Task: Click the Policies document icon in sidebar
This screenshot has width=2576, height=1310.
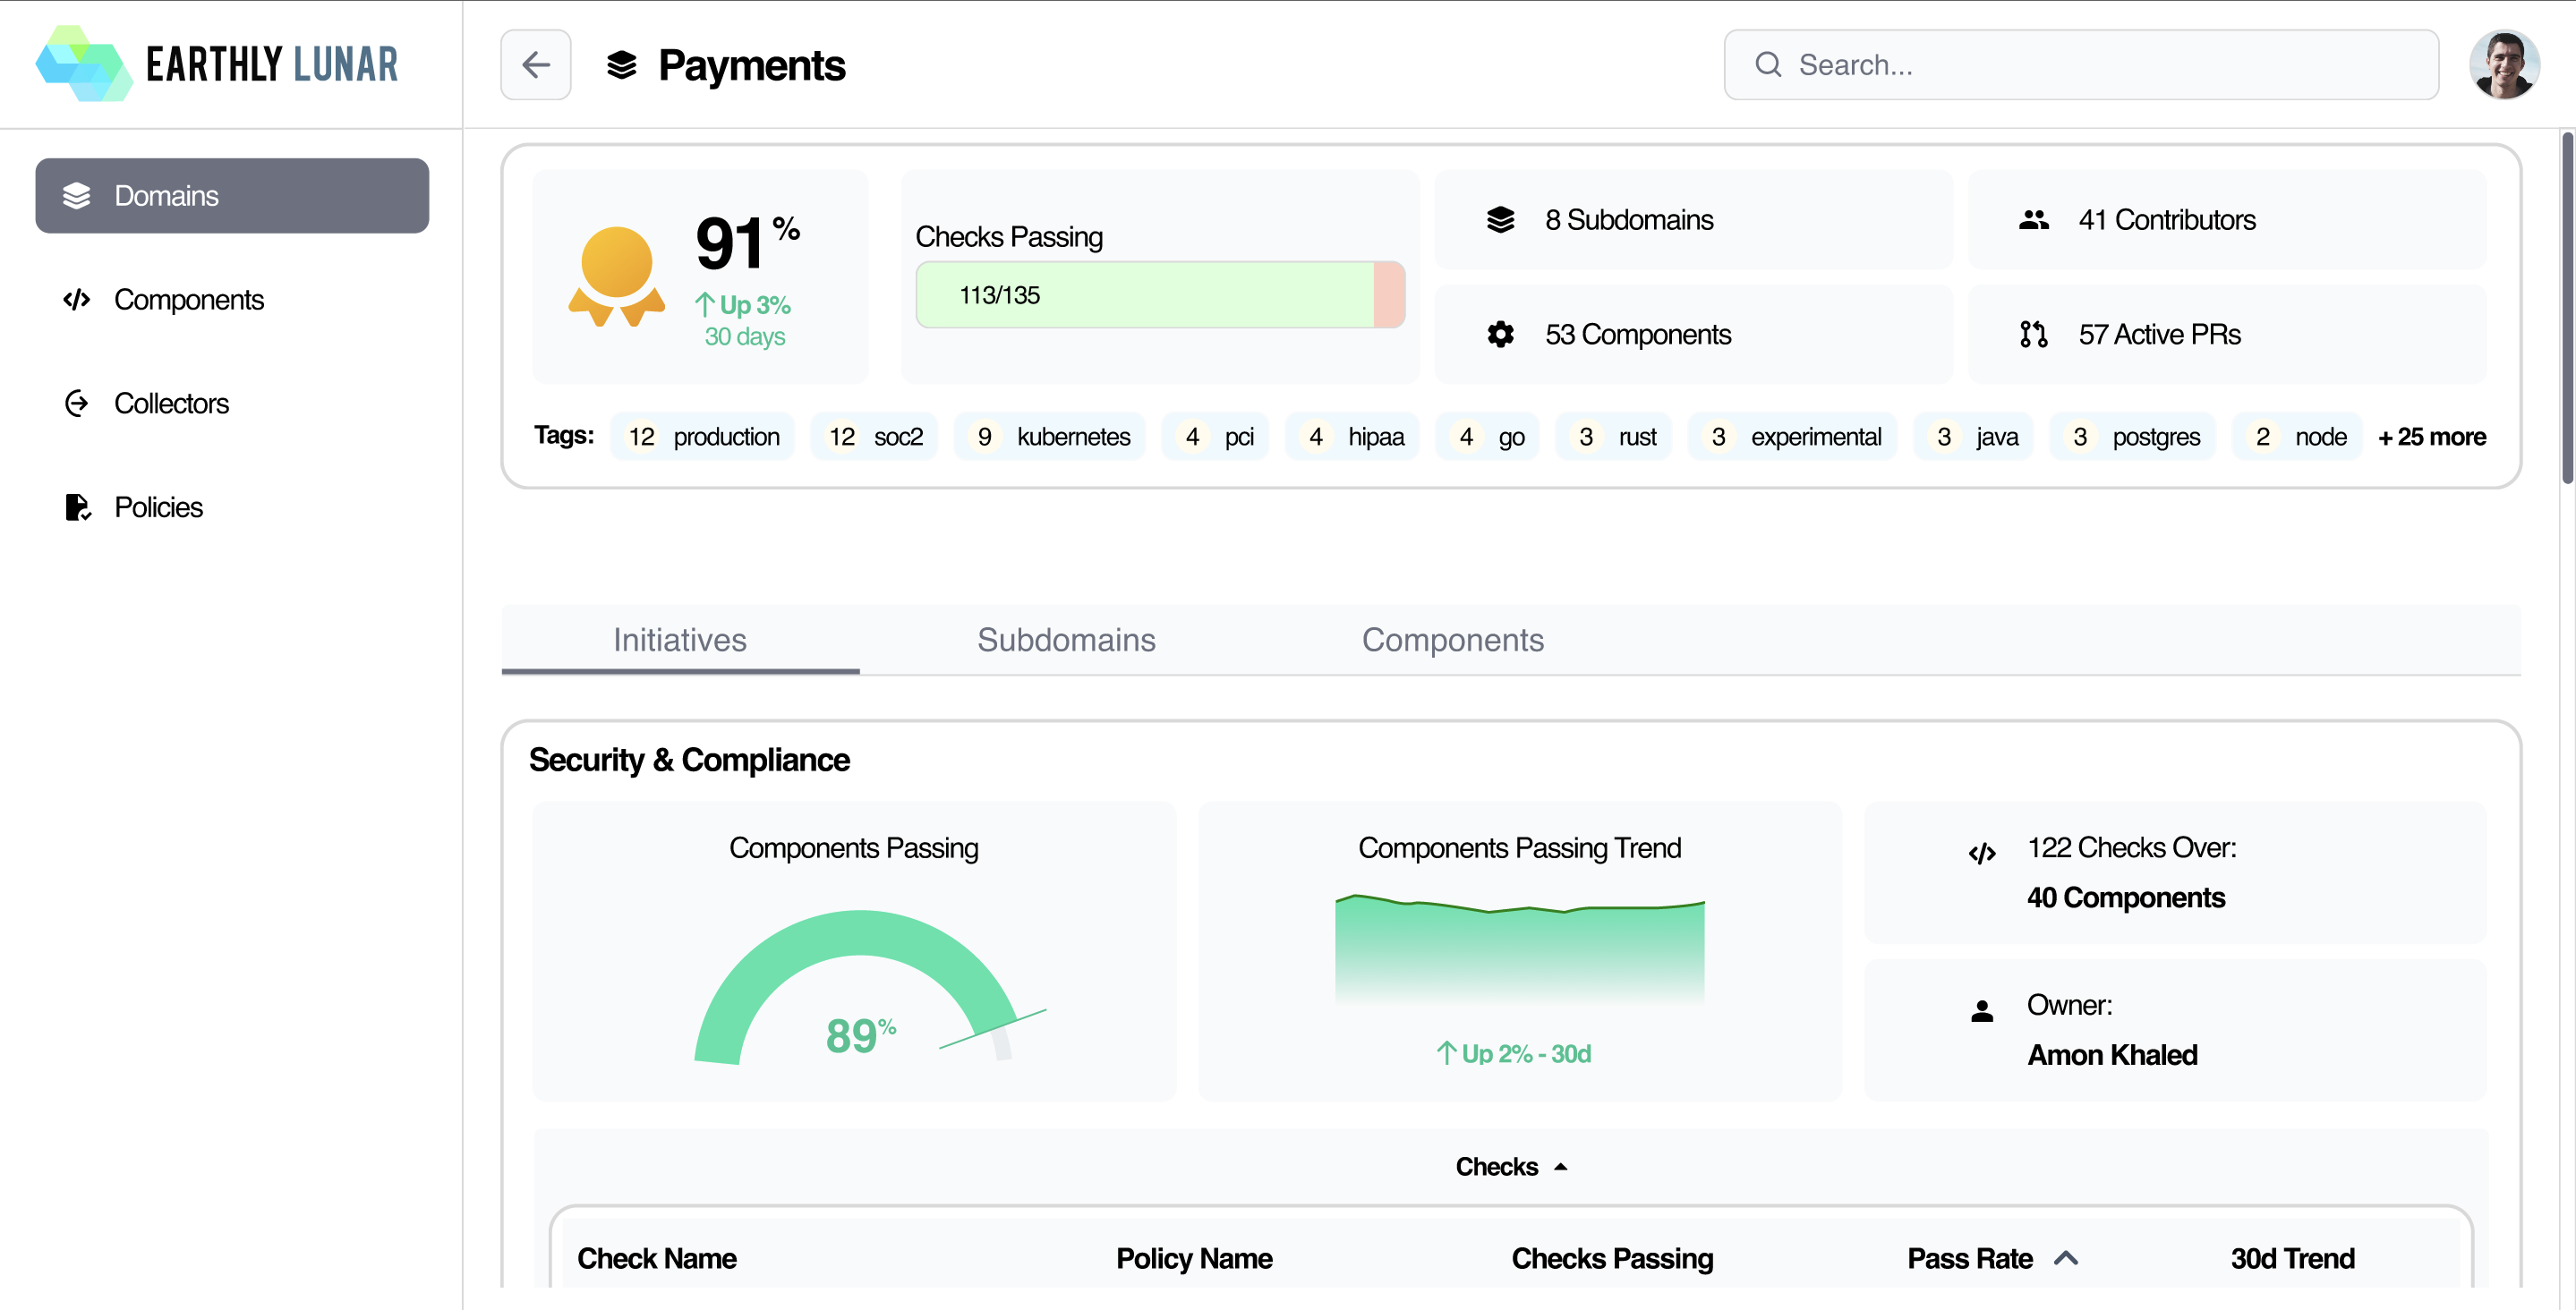Action: 77,507
